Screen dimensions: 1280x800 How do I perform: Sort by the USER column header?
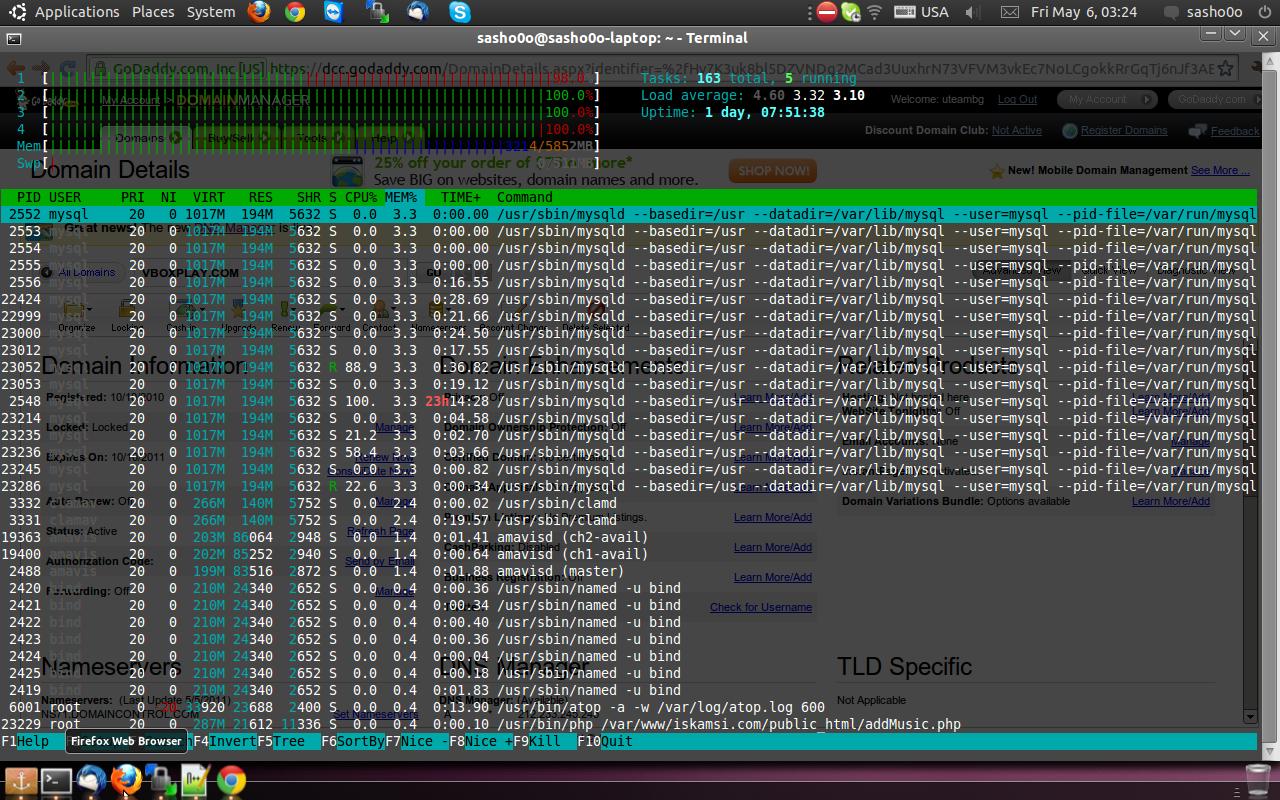coord(65,197)
